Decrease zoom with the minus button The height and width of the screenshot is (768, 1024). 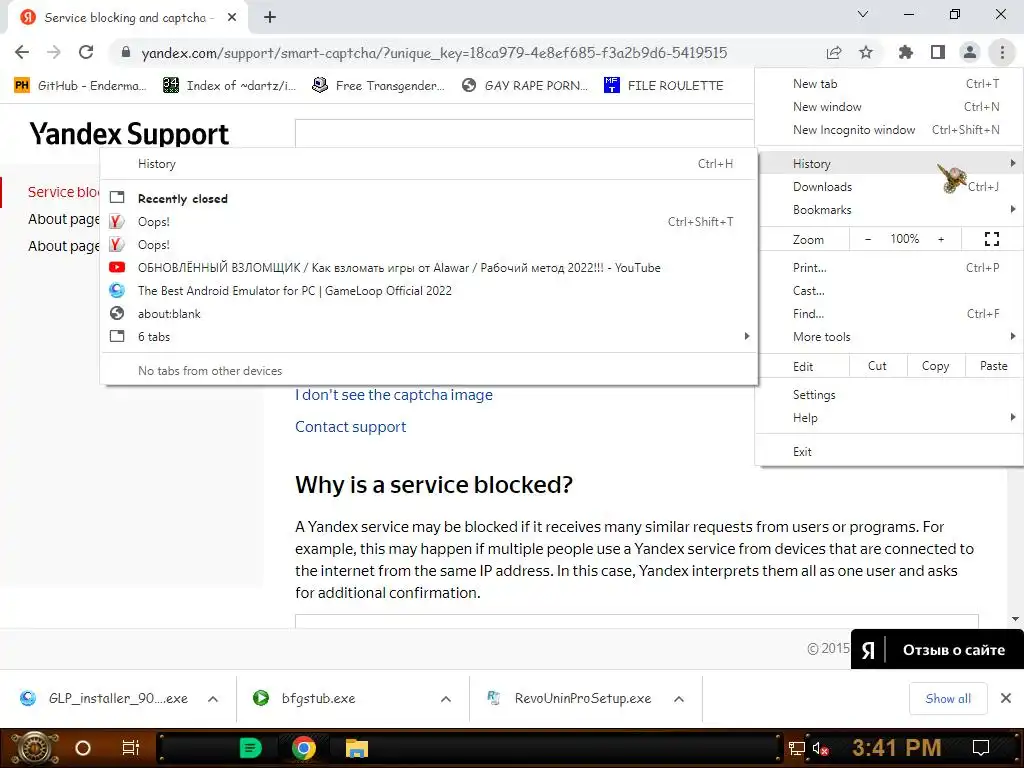point(868,240)
